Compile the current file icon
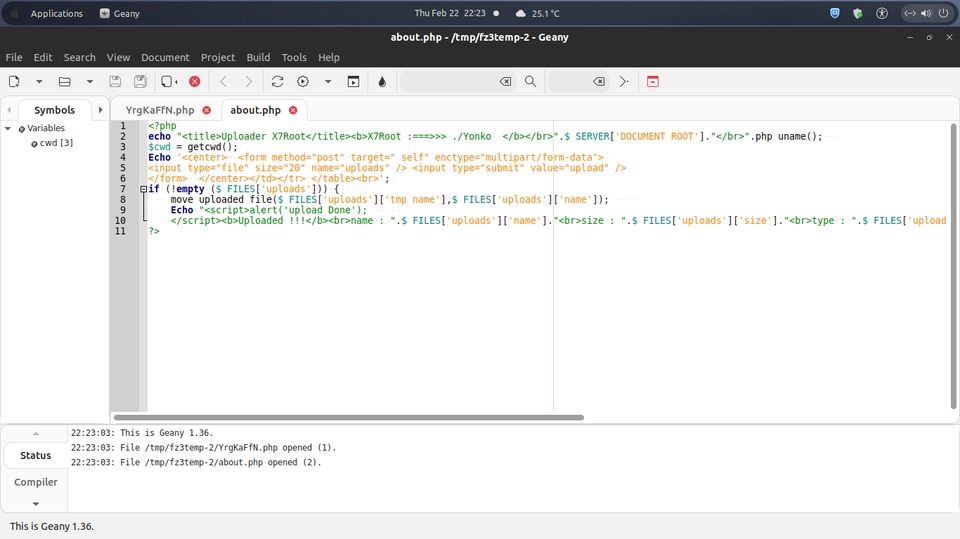960x539 pixels. point(277,81)
